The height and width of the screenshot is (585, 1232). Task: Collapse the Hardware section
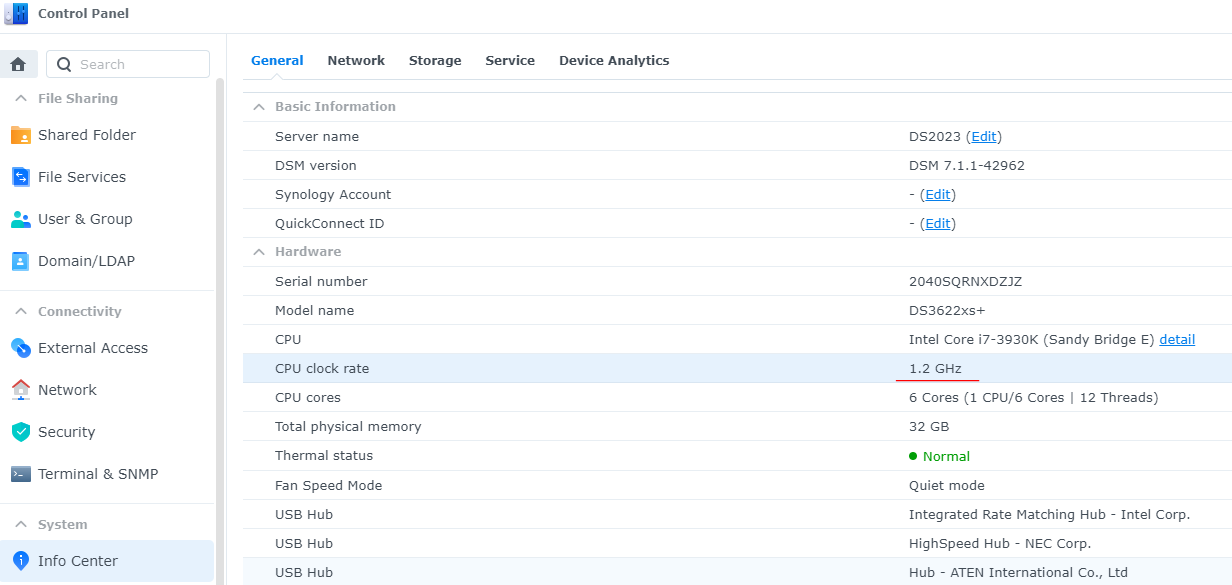pos(259,252)
